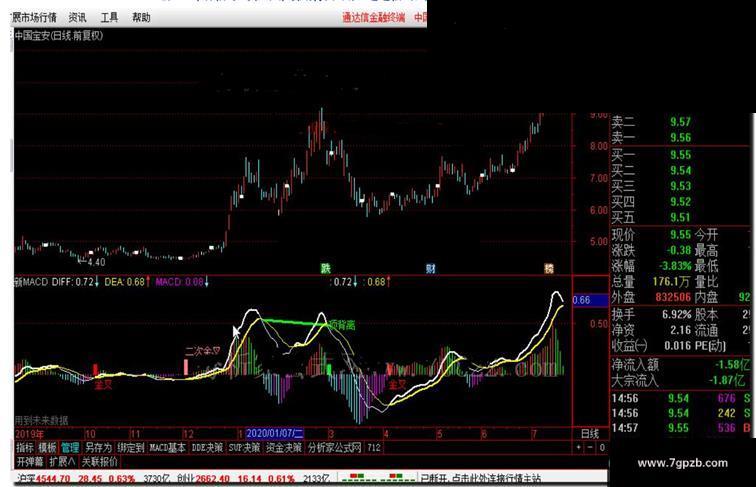Image resolution: width=756 pixels, height=487 pixels.
Task: Click the 收益 value 0.016
Action: [x=677, y=346]
